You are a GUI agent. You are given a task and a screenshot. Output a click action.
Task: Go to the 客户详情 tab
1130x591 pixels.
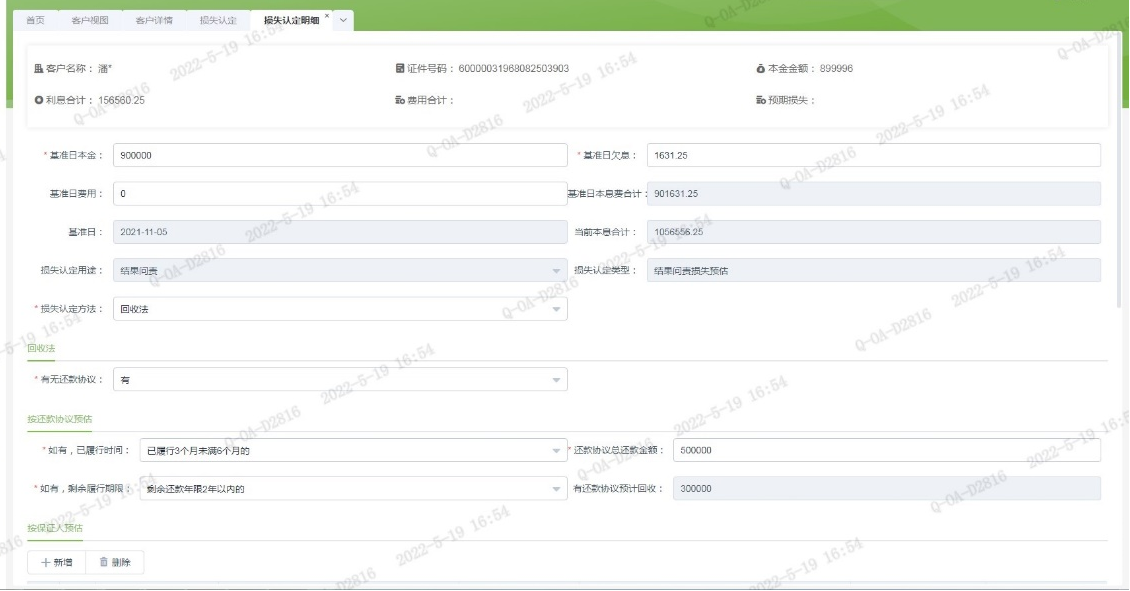(x=154, y=20)
